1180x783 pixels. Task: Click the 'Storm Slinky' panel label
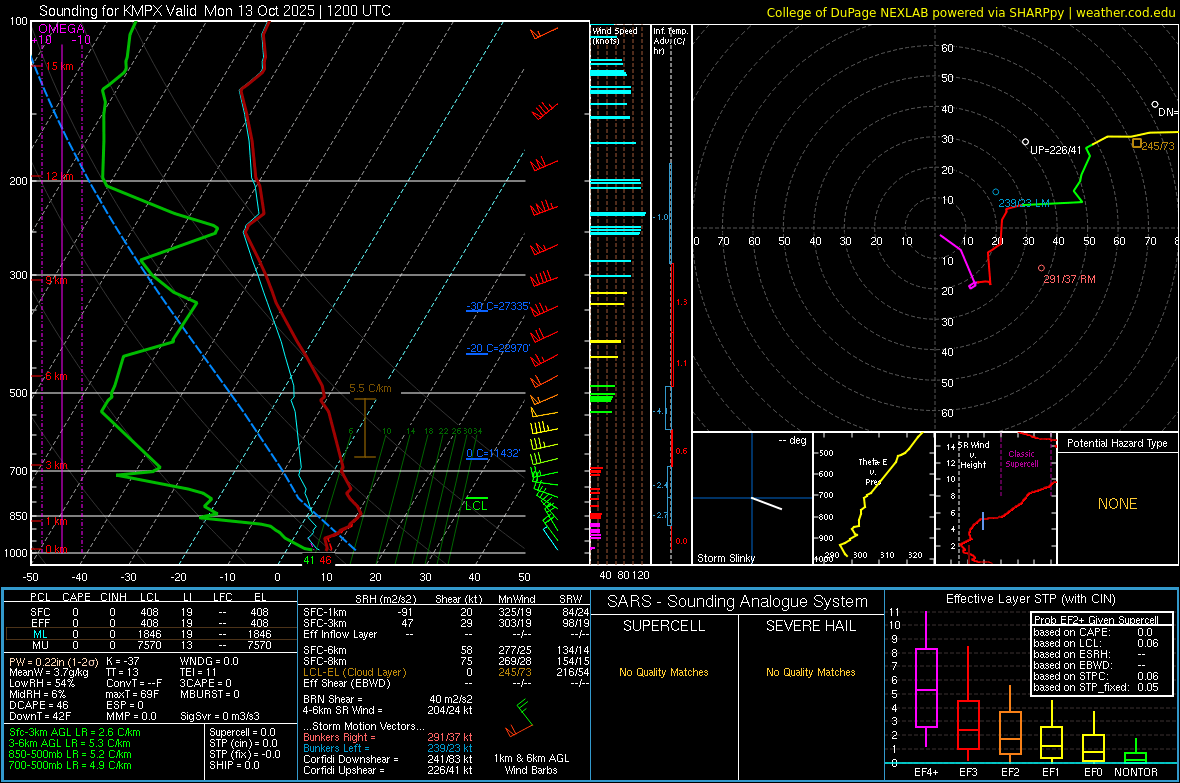coord(725,558)
